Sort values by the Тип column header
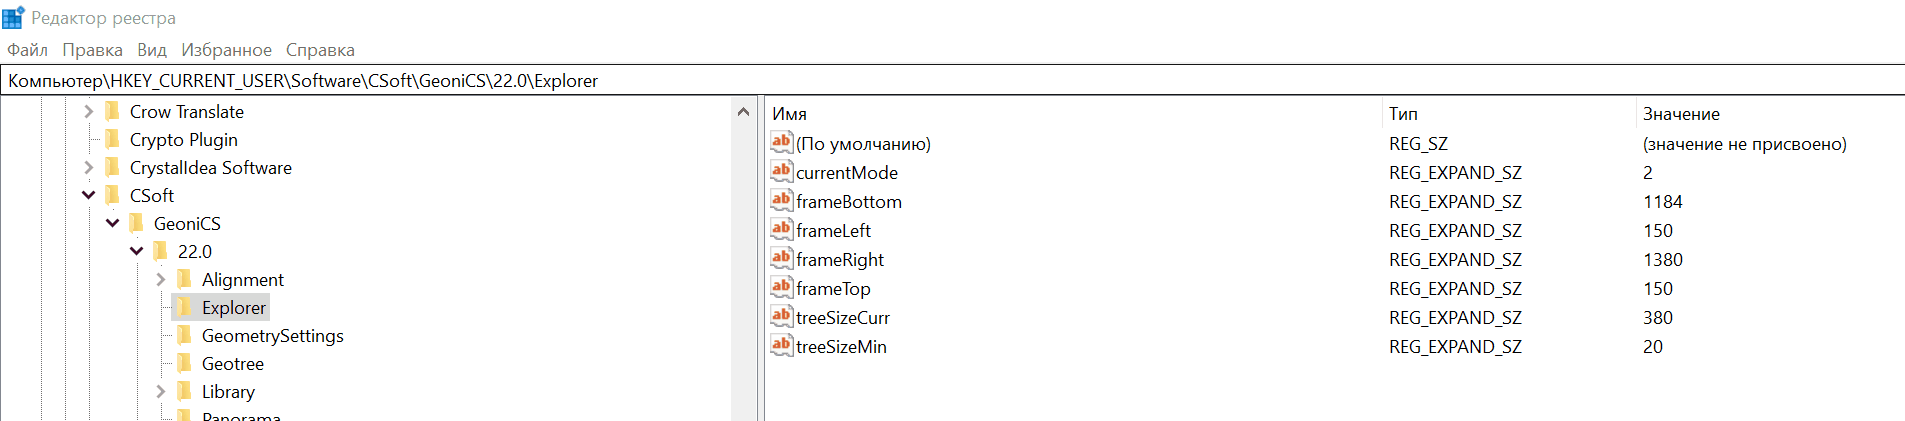This screenshot has width=1905, height=421. pyautogui.click(x=1403, y=114)
